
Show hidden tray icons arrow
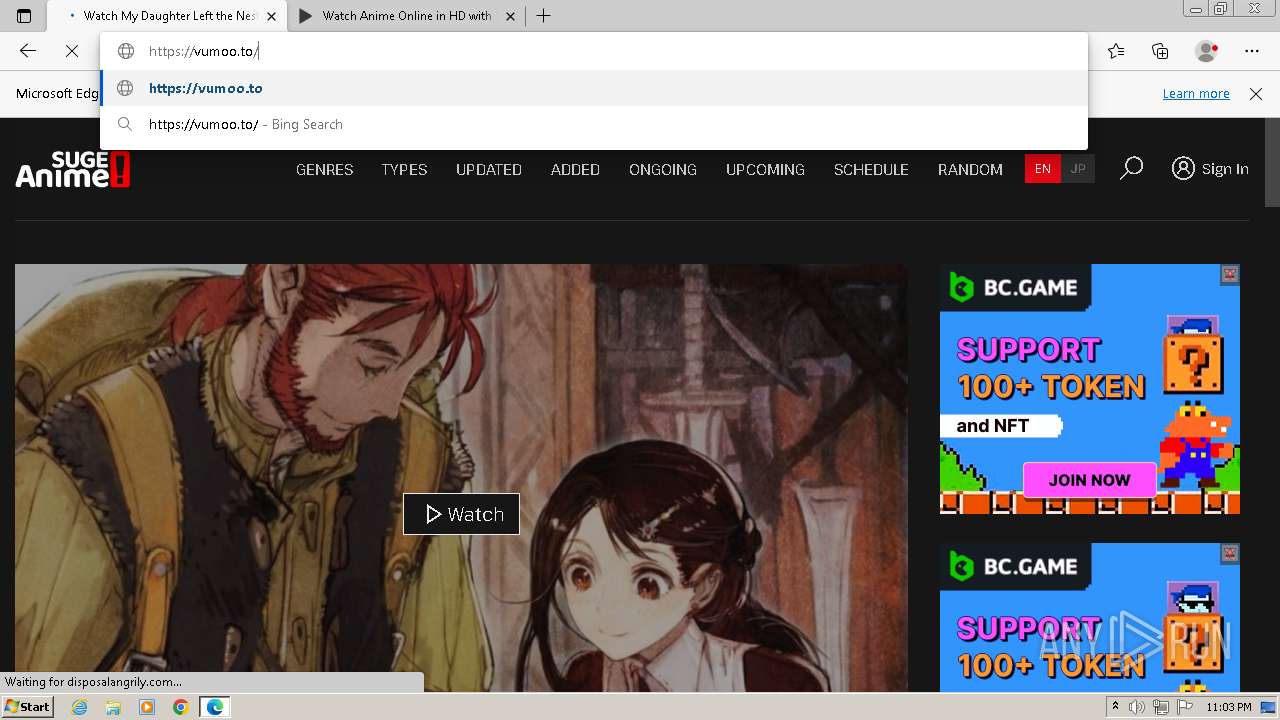coord(1116,707)
